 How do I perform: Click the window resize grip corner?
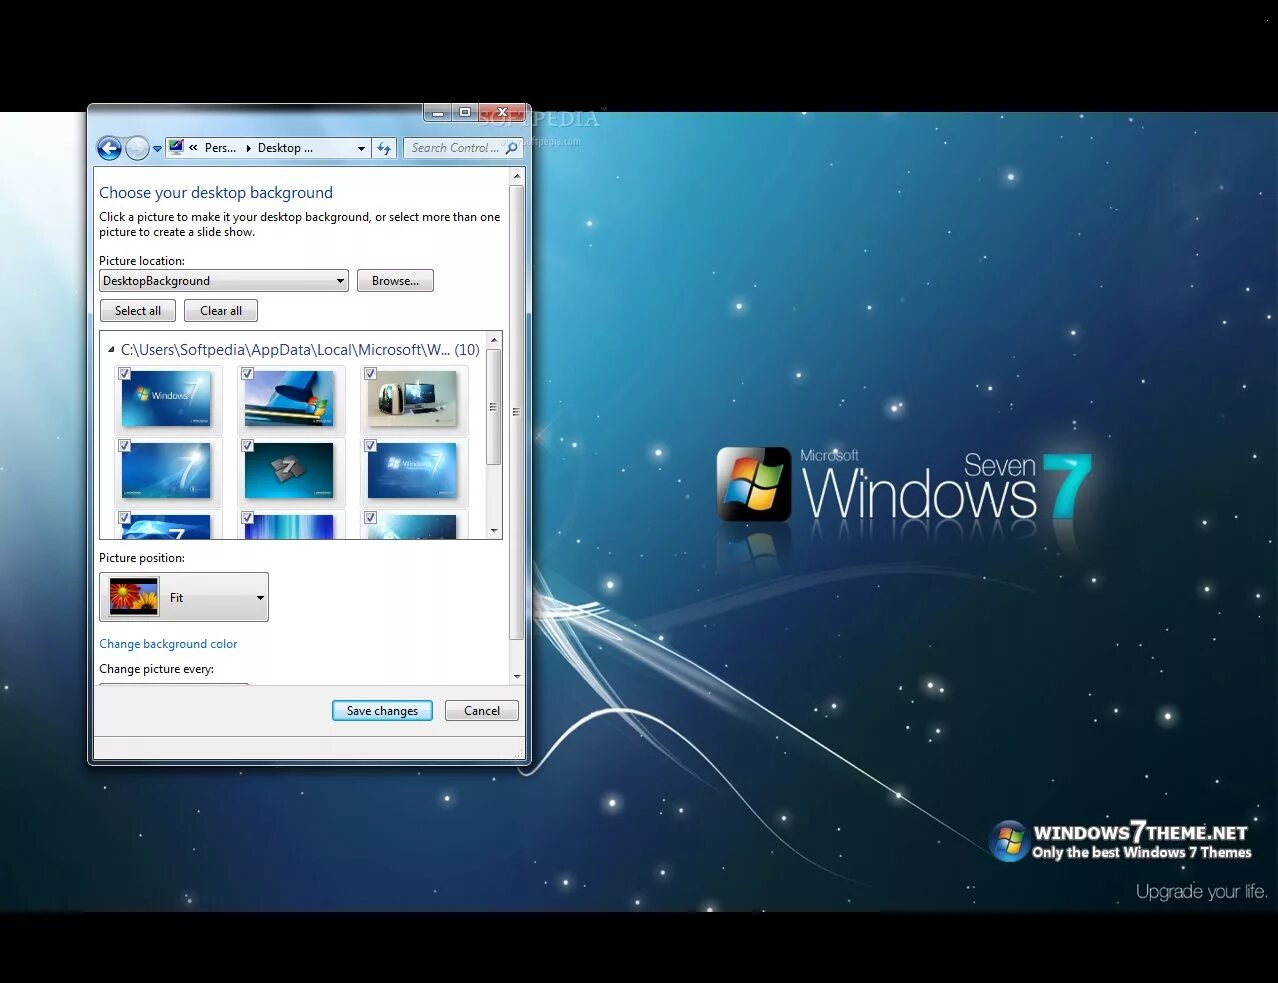[519, 753]
